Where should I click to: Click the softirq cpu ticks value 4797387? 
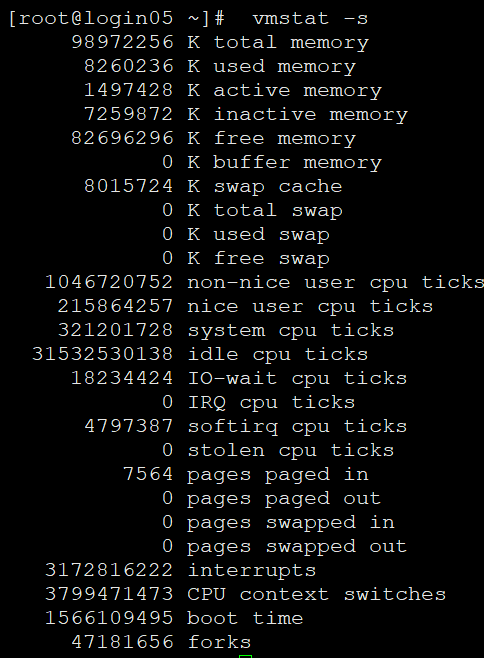click(128, 426)
